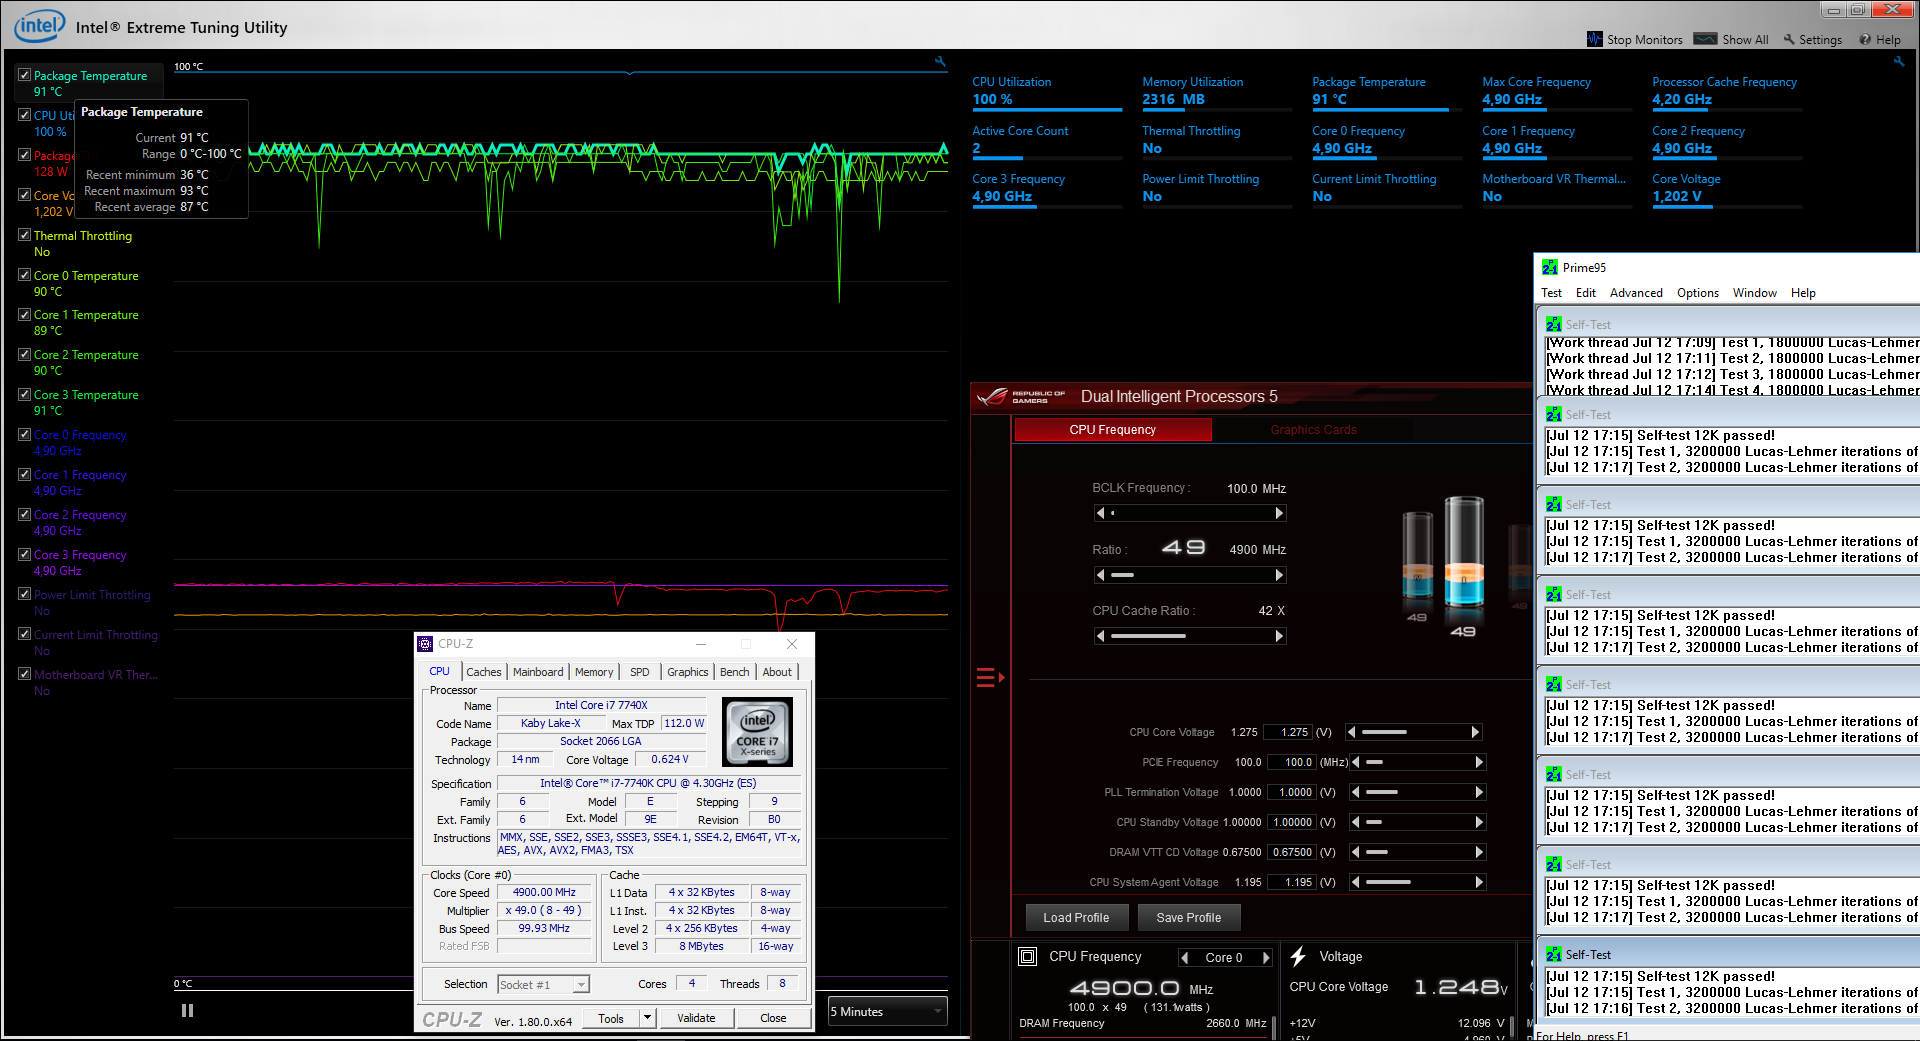Uncheck Power Limit Throttling monitor
1920x1041 pixels.
click(x=24, y=594)
